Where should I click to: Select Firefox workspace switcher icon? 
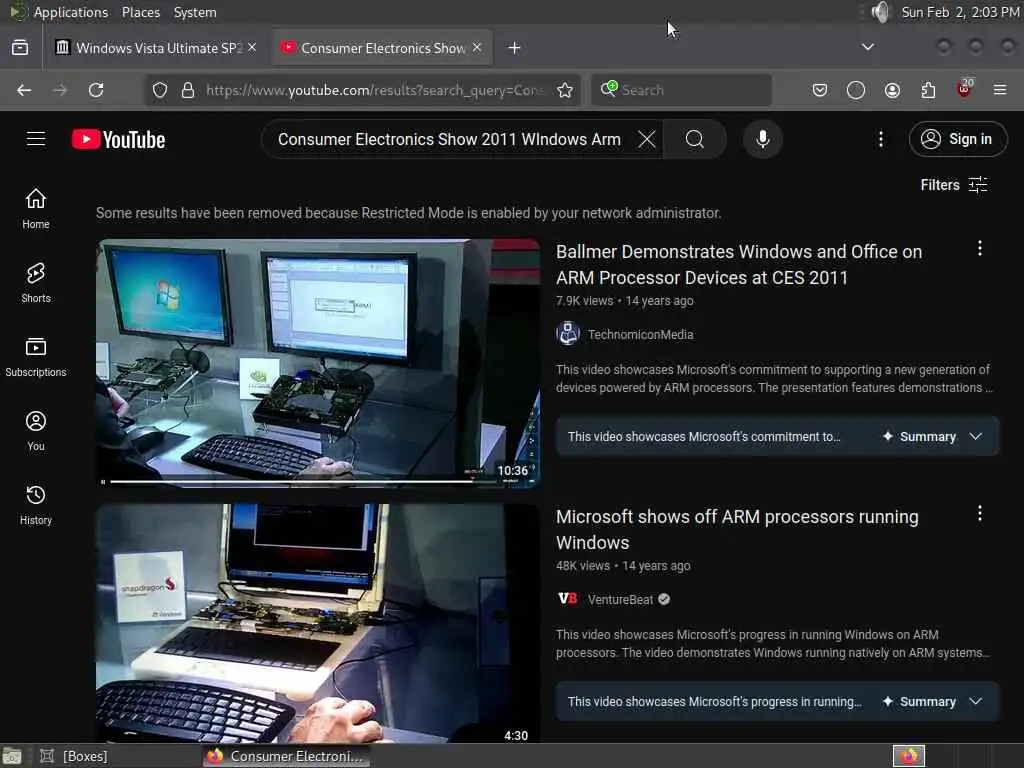tap(908, 756)
